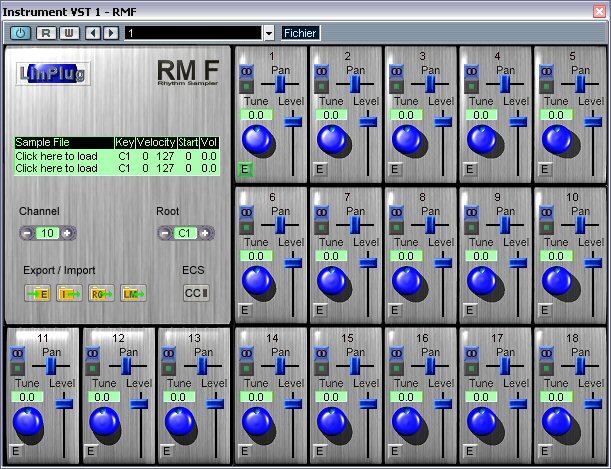Toggle the loop icon on pad 16
The width and height of the screenshot is (611, 469).
point(396,354)
